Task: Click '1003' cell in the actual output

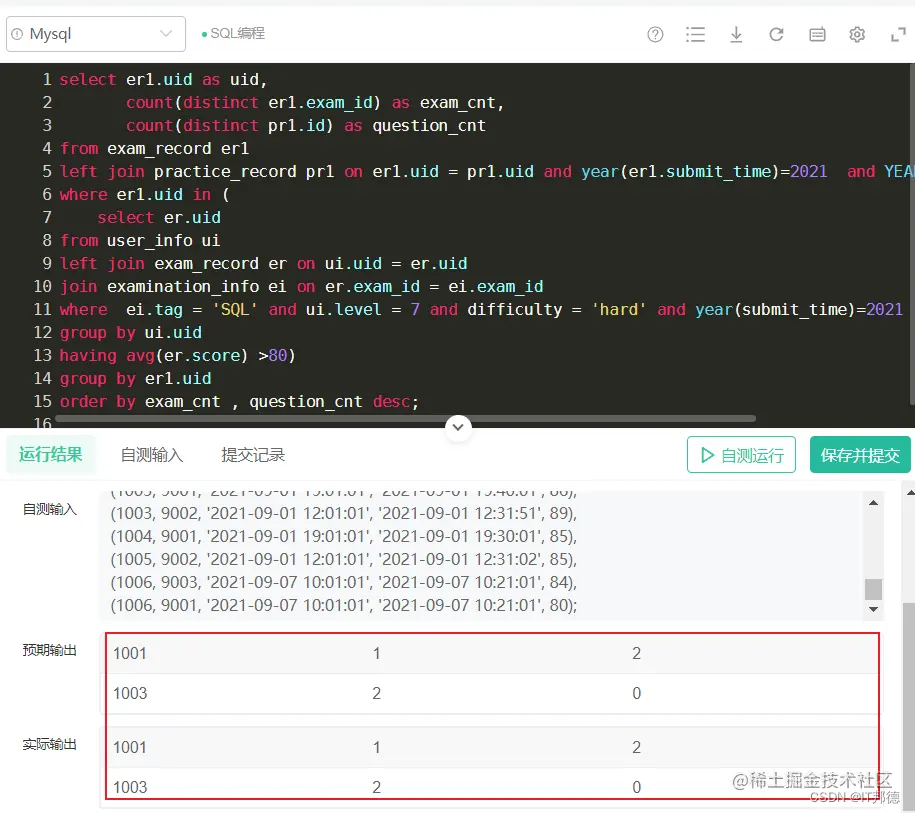Action: [x=130, y=787]
